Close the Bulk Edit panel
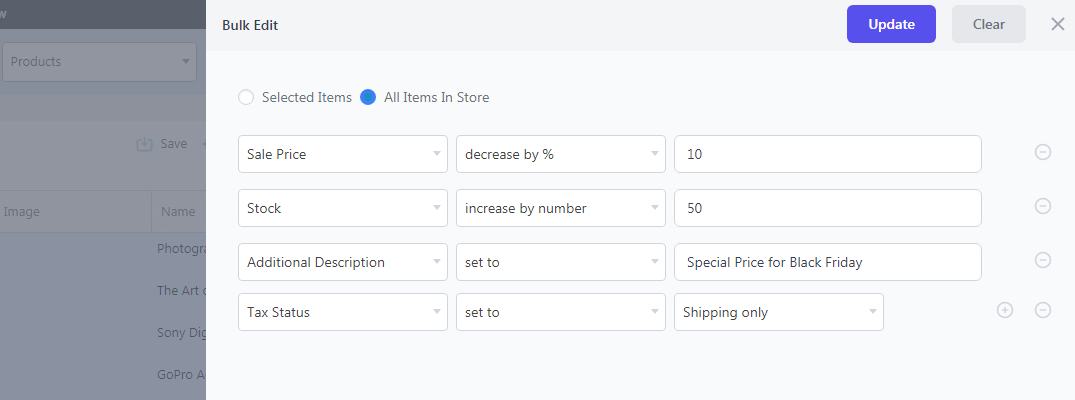1075x400 pixels. click(x=1057, y=25)
